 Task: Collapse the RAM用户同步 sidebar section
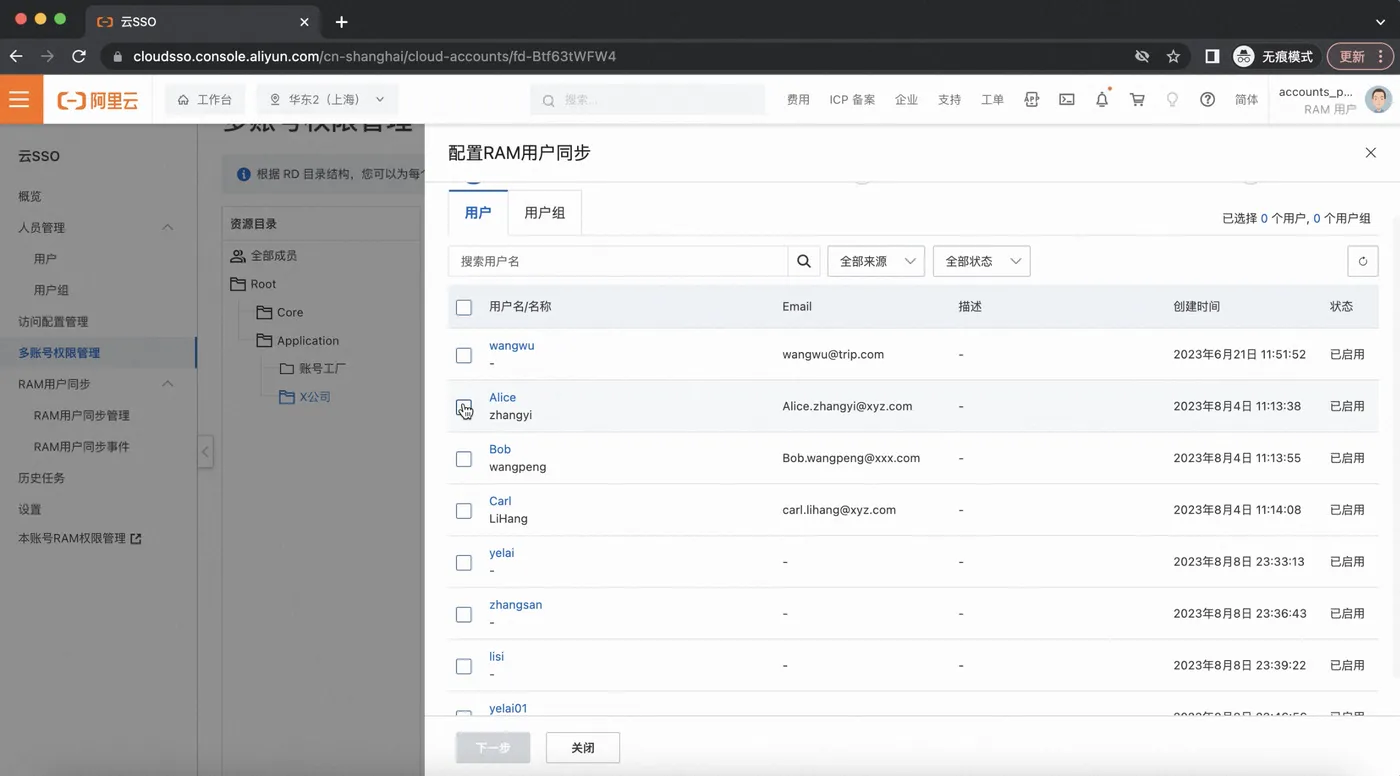(168, 384)
